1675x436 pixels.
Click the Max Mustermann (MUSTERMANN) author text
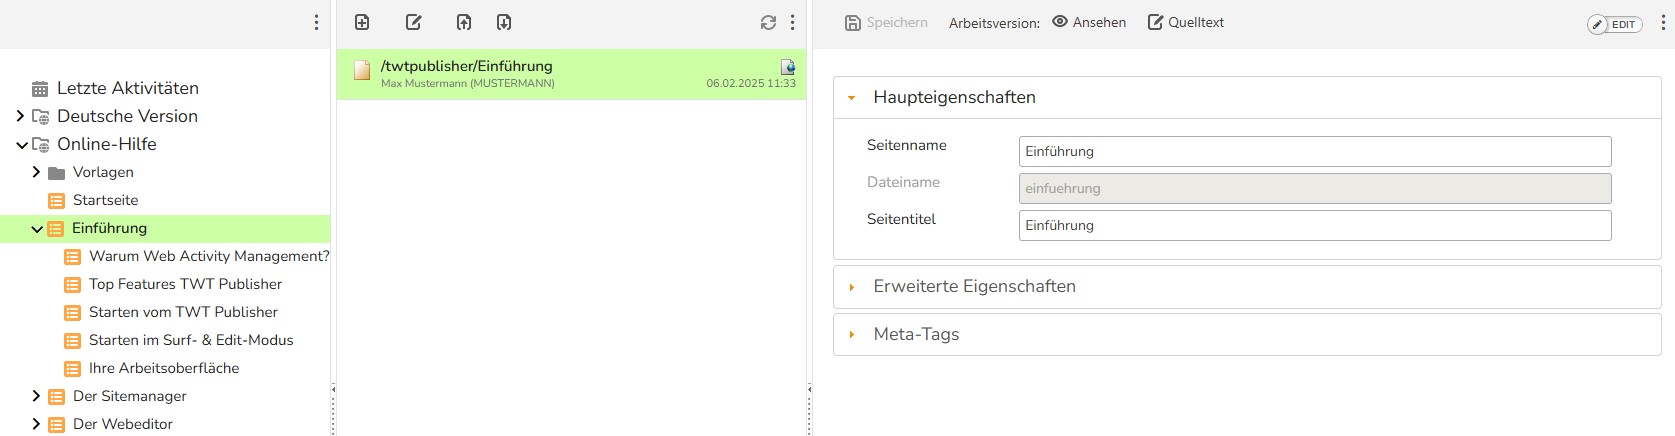tap(467, 84)
